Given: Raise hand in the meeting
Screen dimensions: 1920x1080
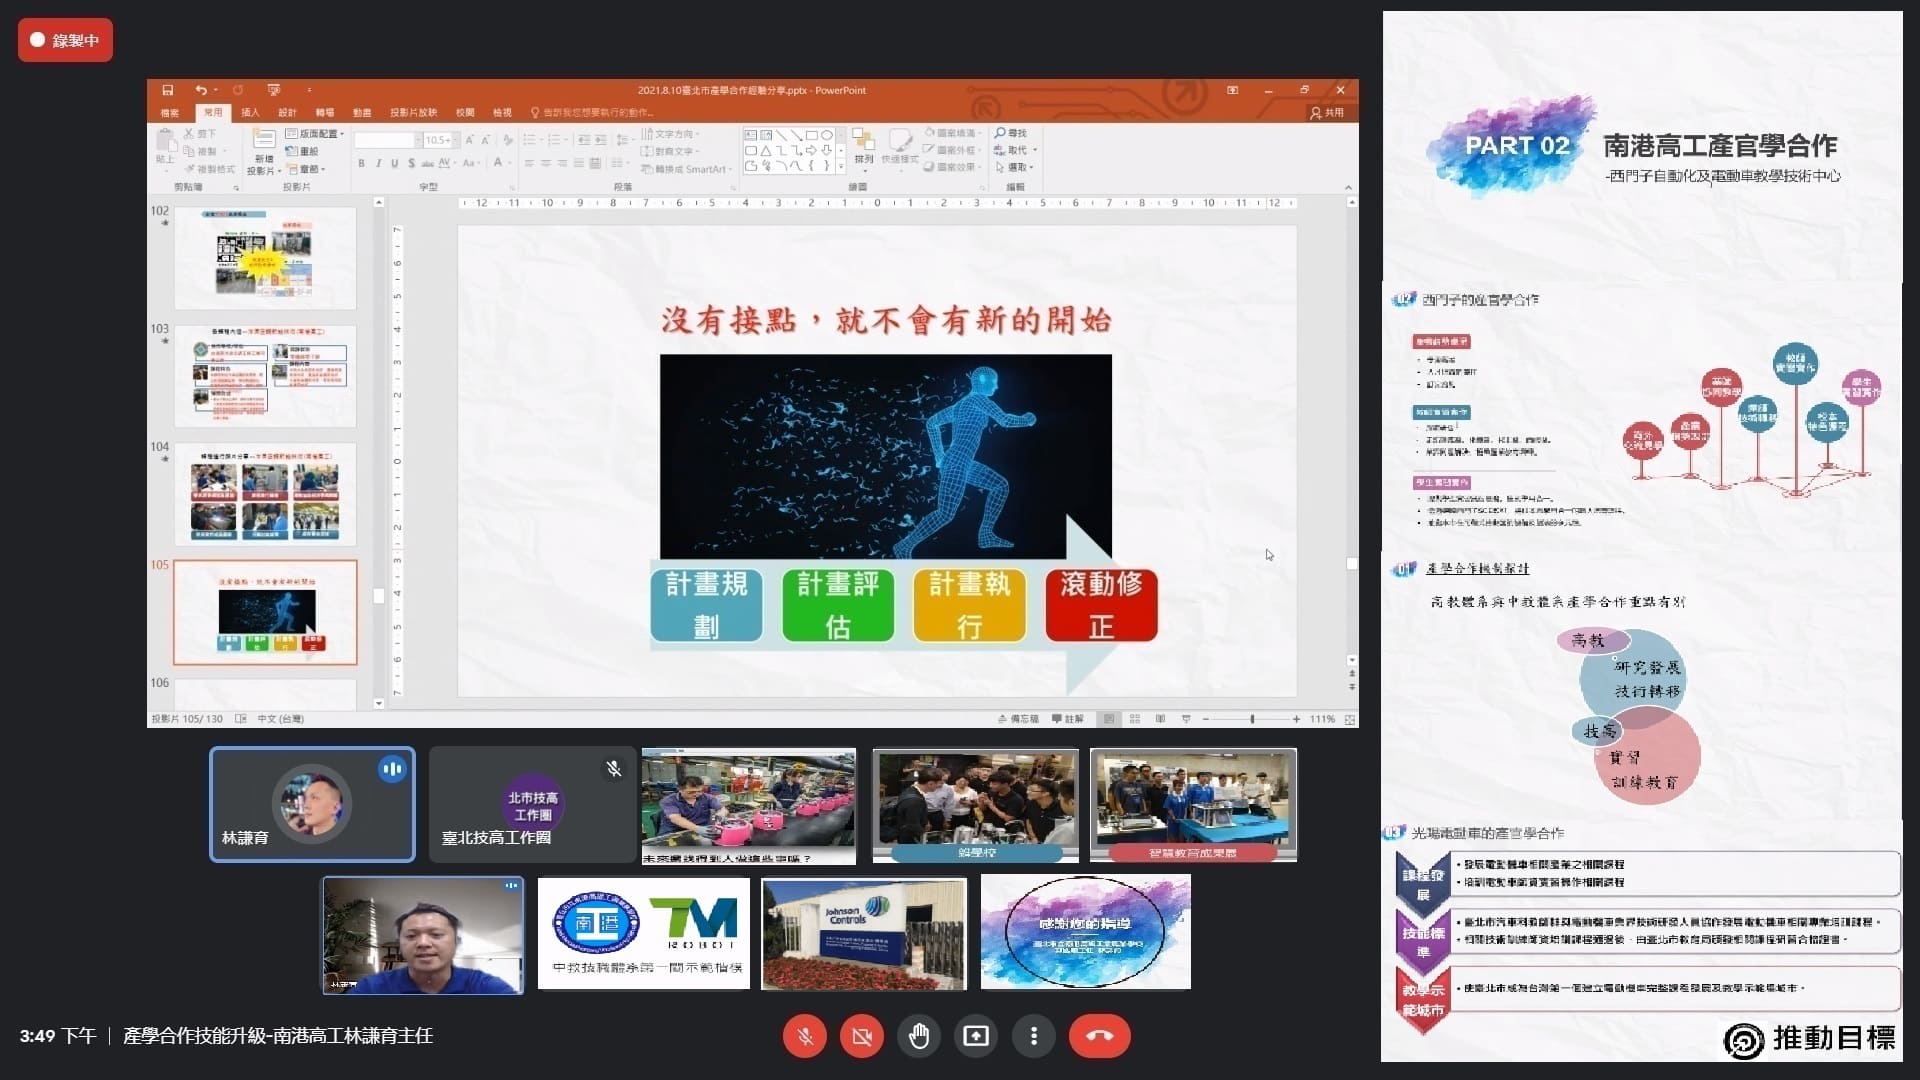Looking at the screenshot, I should click(919, 1036).
